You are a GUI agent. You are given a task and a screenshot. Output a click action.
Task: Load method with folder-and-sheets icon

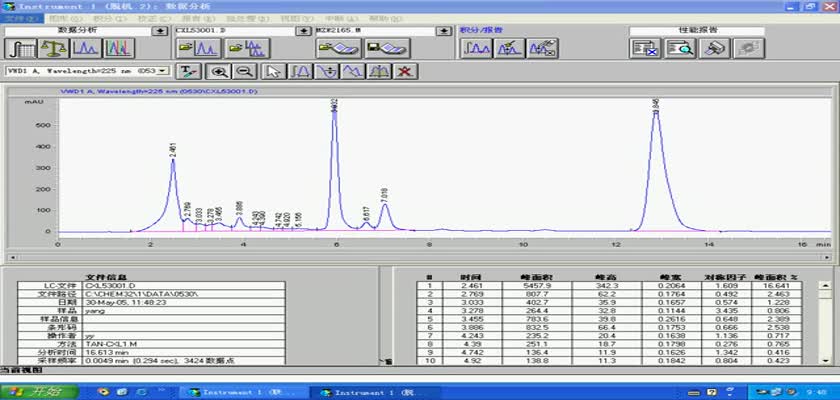tap(339, 49)
